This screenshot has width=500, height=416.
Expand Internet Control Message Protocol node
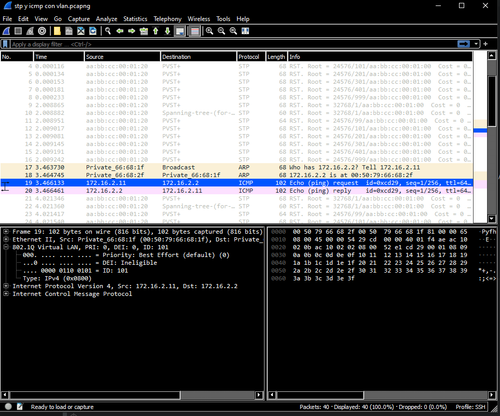[6, 294]
